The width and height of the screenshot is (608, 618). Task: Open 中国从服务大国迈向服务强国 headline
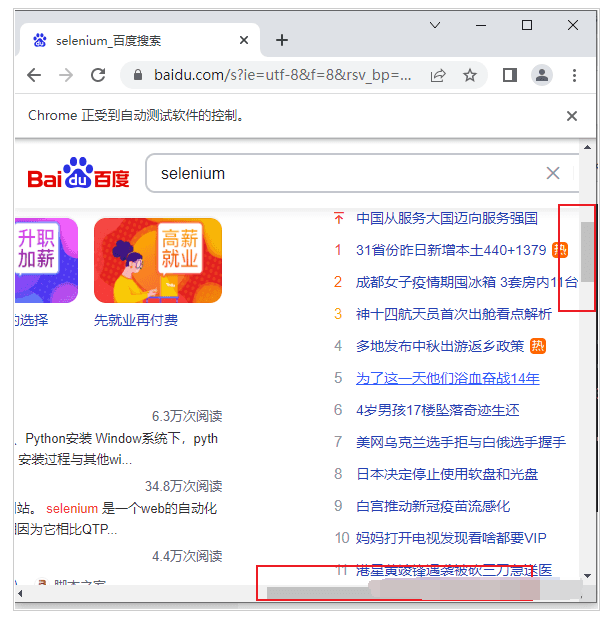447,218
